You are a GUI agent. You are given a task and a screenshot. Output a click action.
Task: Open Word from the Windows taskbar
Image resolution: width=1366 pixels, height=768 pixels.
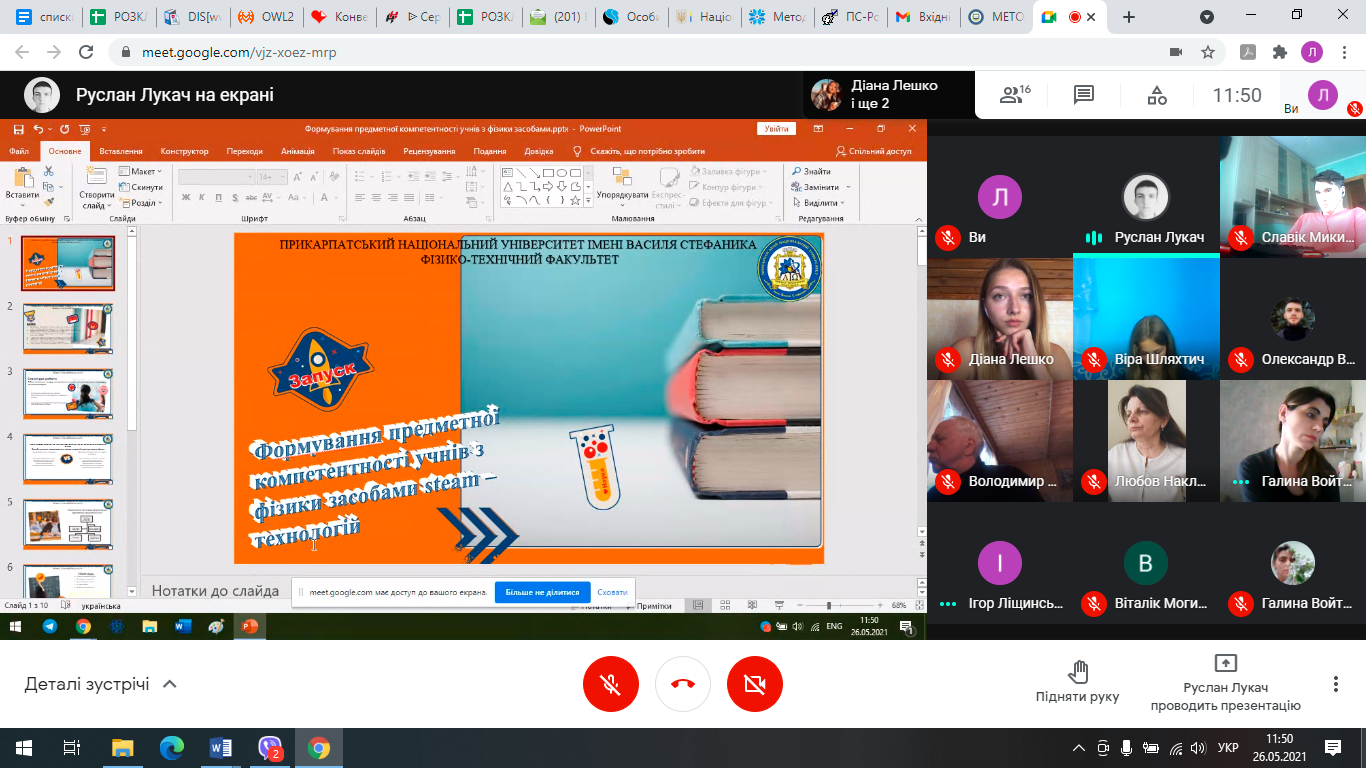click(221, 747)
